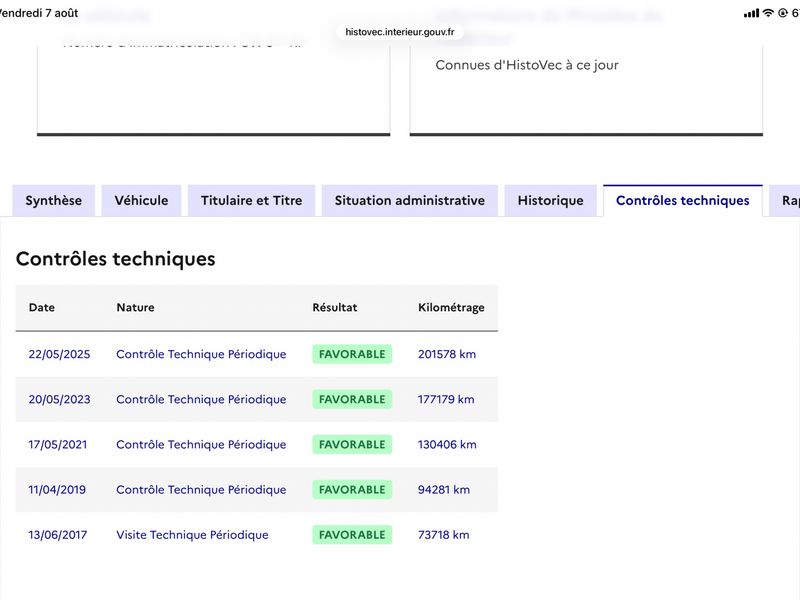Tap the date Vendredi 7 août

[38, 13]
